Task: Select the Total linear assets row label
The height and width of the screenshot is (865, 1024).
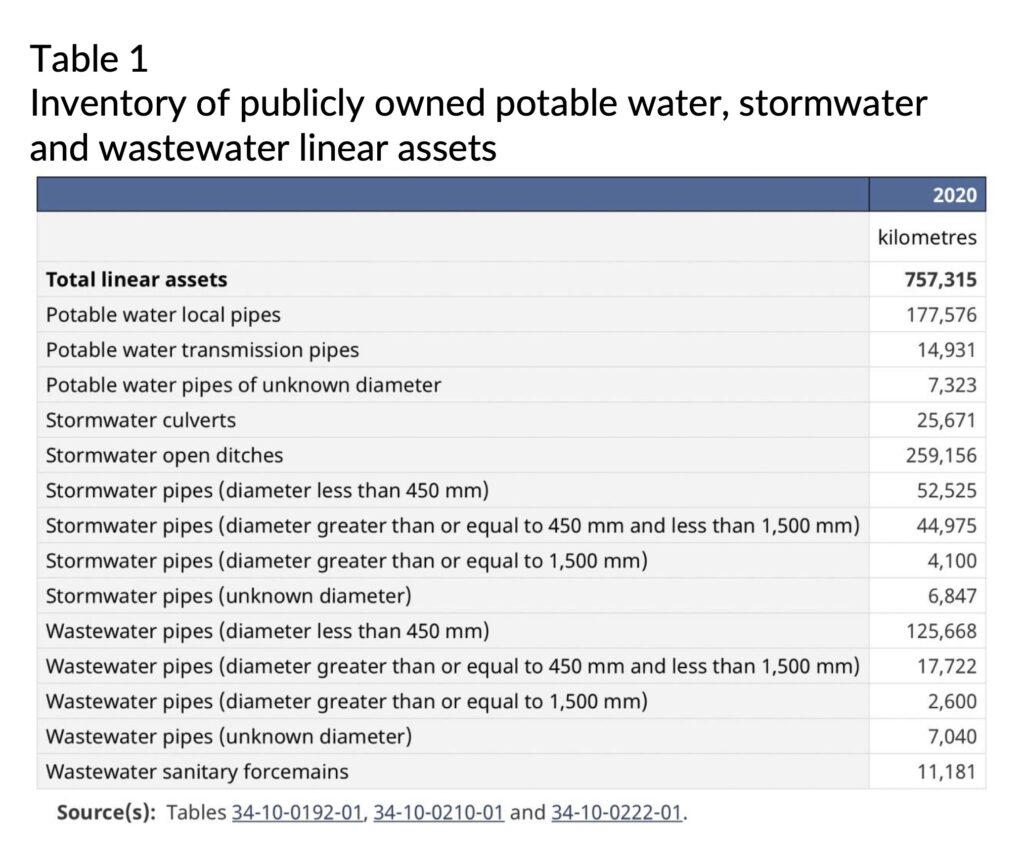Action: [136, 279]
